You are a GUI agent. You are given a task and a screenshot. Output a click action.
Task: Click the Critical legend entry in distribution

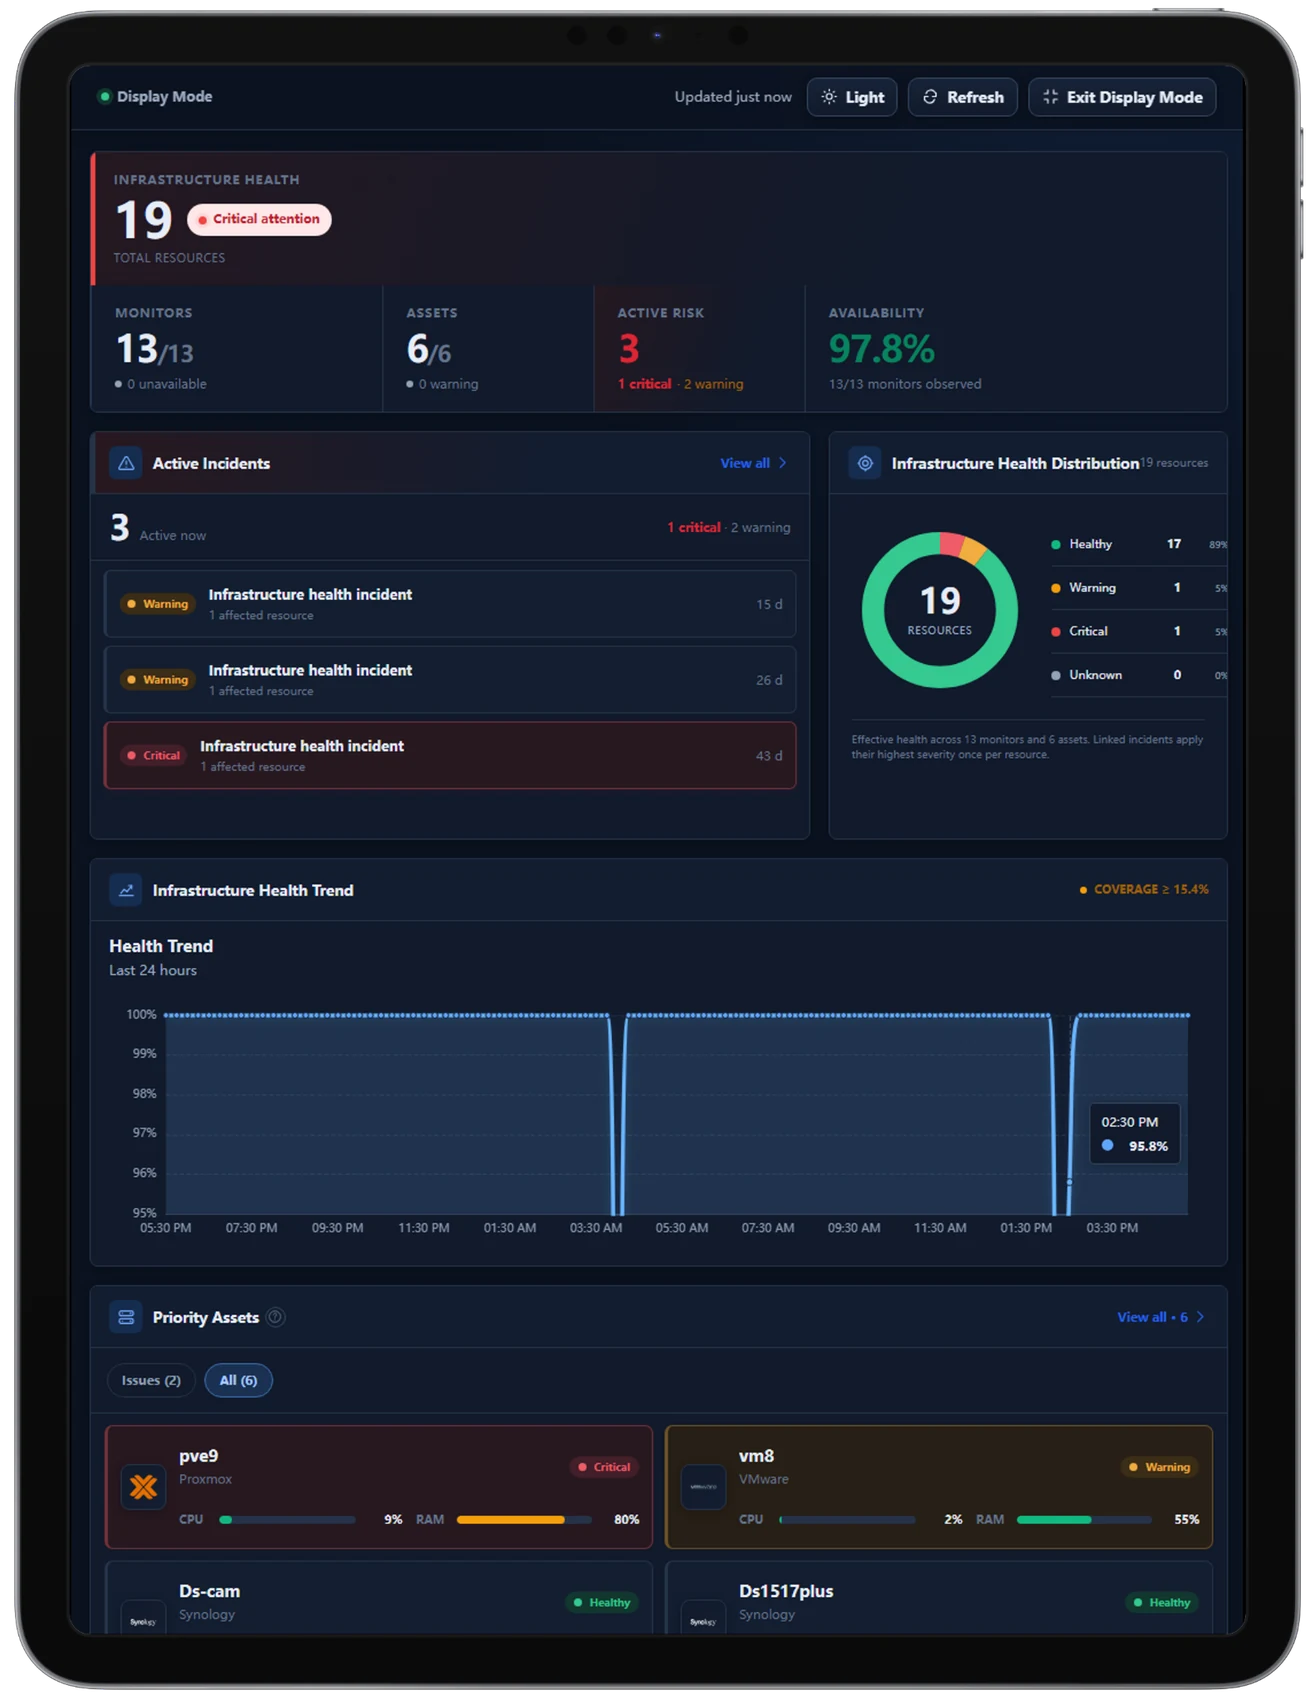click(x=1138, y=631)
